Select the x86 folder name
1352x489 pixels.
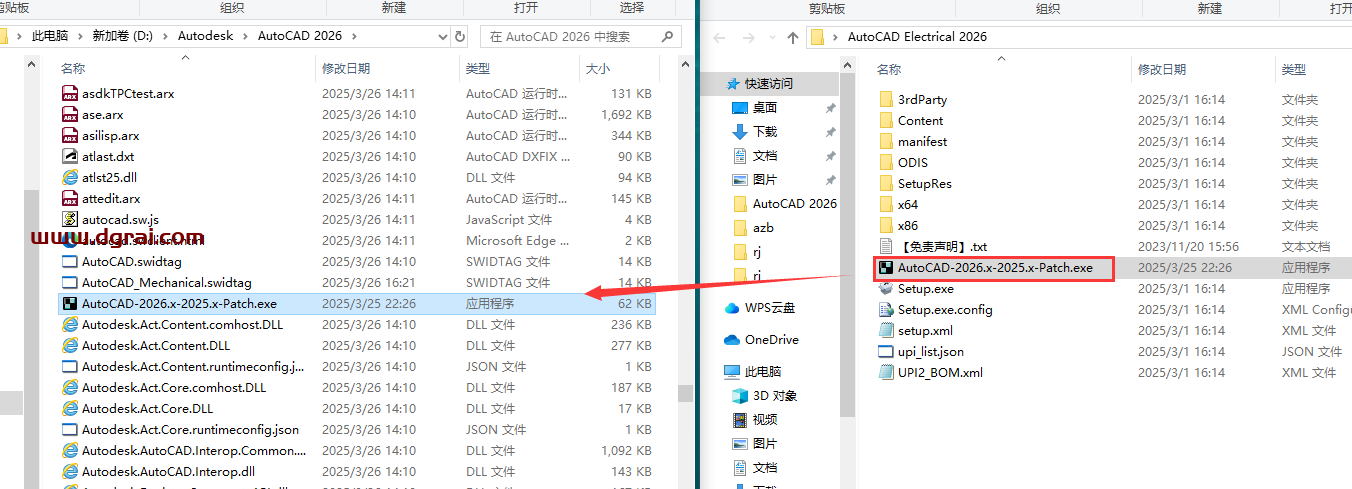point(908,225)
